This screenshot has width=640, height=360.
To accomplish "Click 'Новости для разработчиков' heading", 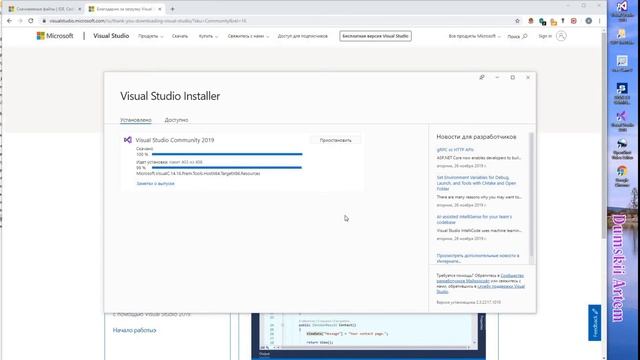I will pyautogui.click(x=476, y=137).
